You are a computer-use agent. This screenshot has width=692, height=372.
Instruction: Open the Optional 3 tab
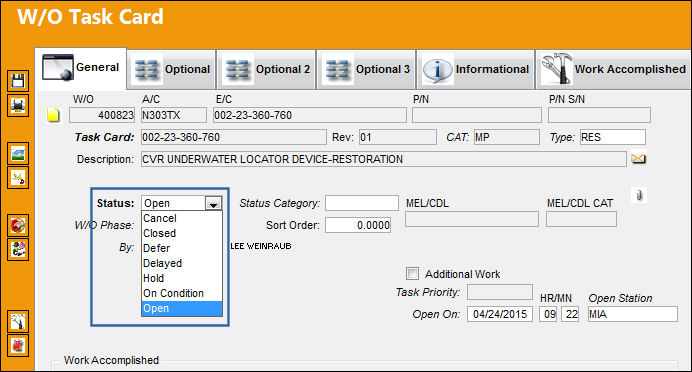pyautogui.click(x=366, y=69)
